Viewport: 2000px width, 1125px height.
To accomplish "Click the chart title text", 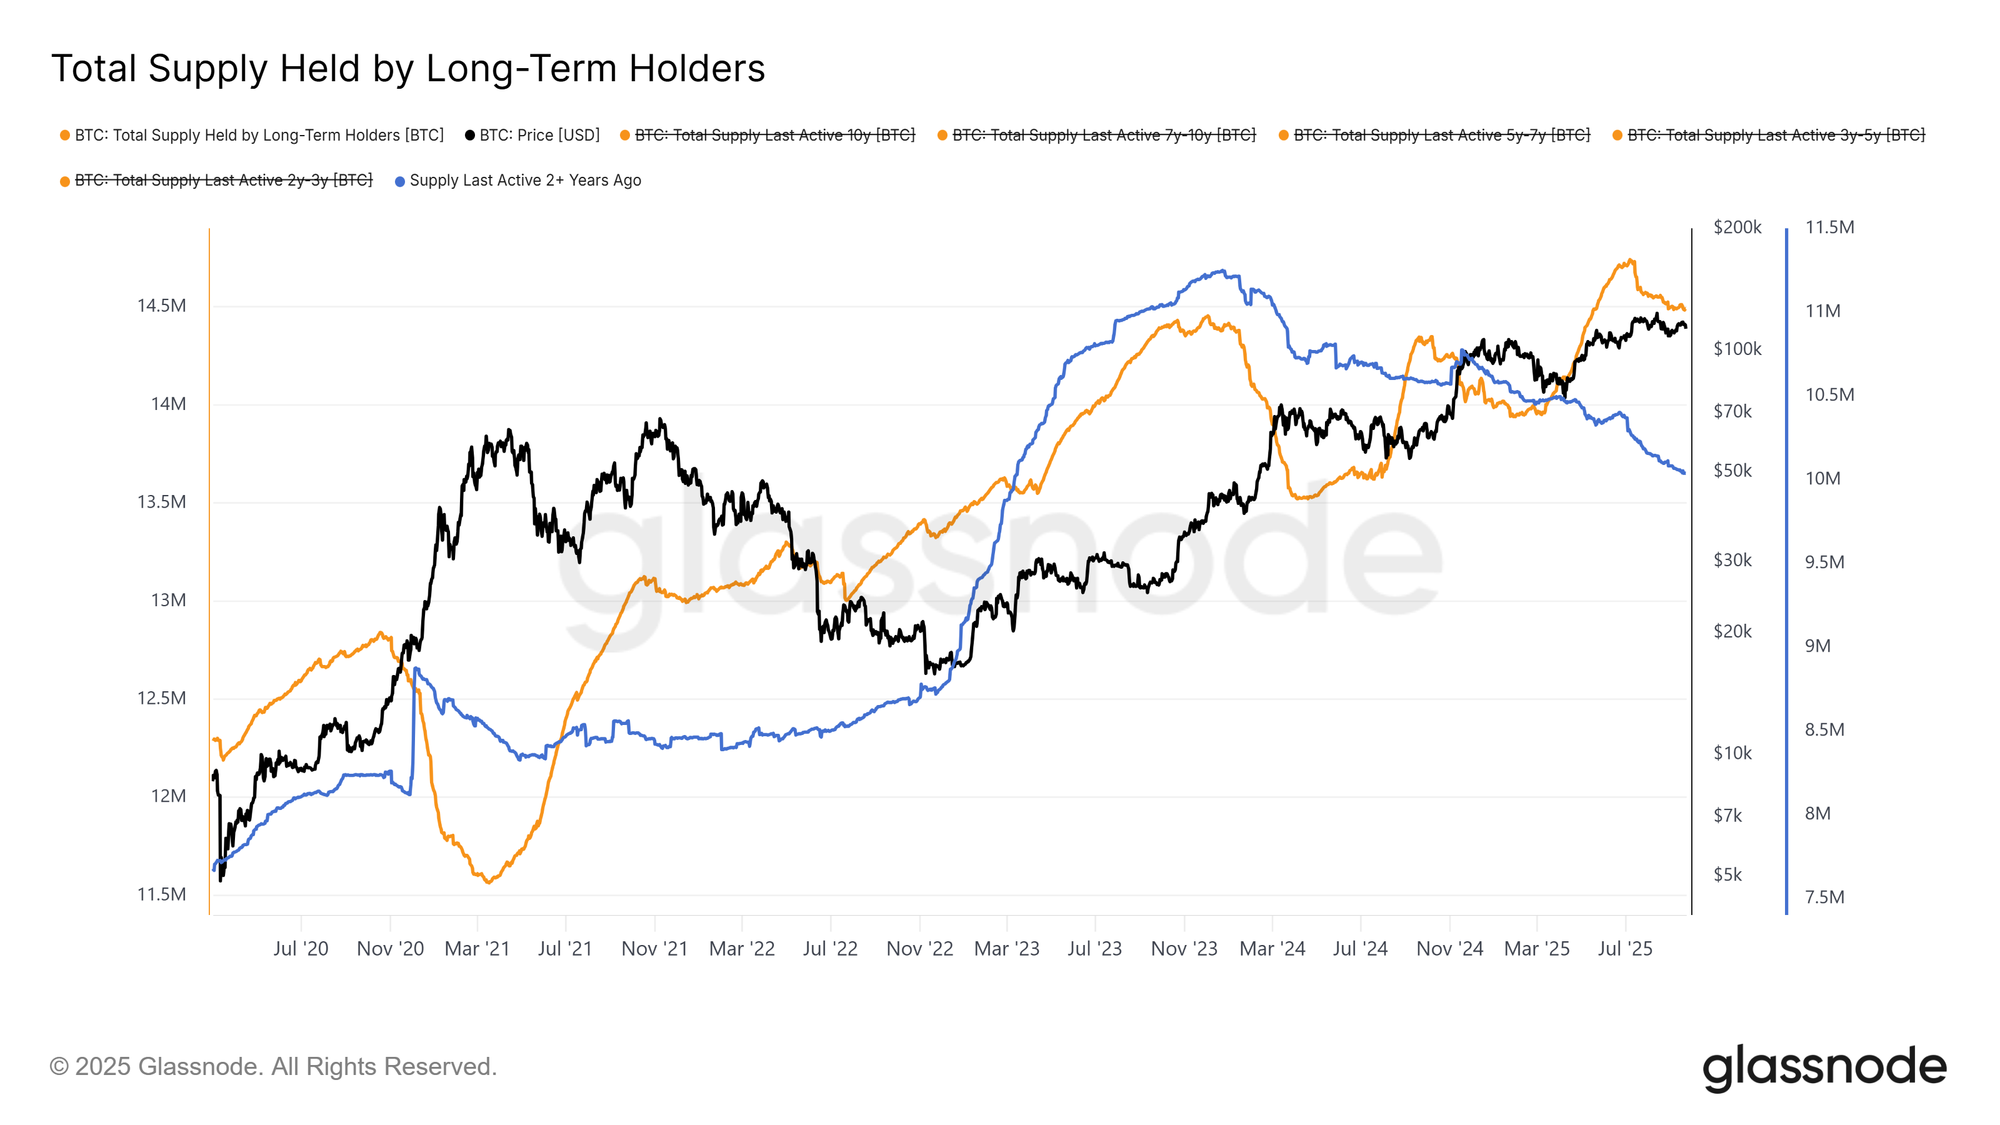I will pos(408,68).
